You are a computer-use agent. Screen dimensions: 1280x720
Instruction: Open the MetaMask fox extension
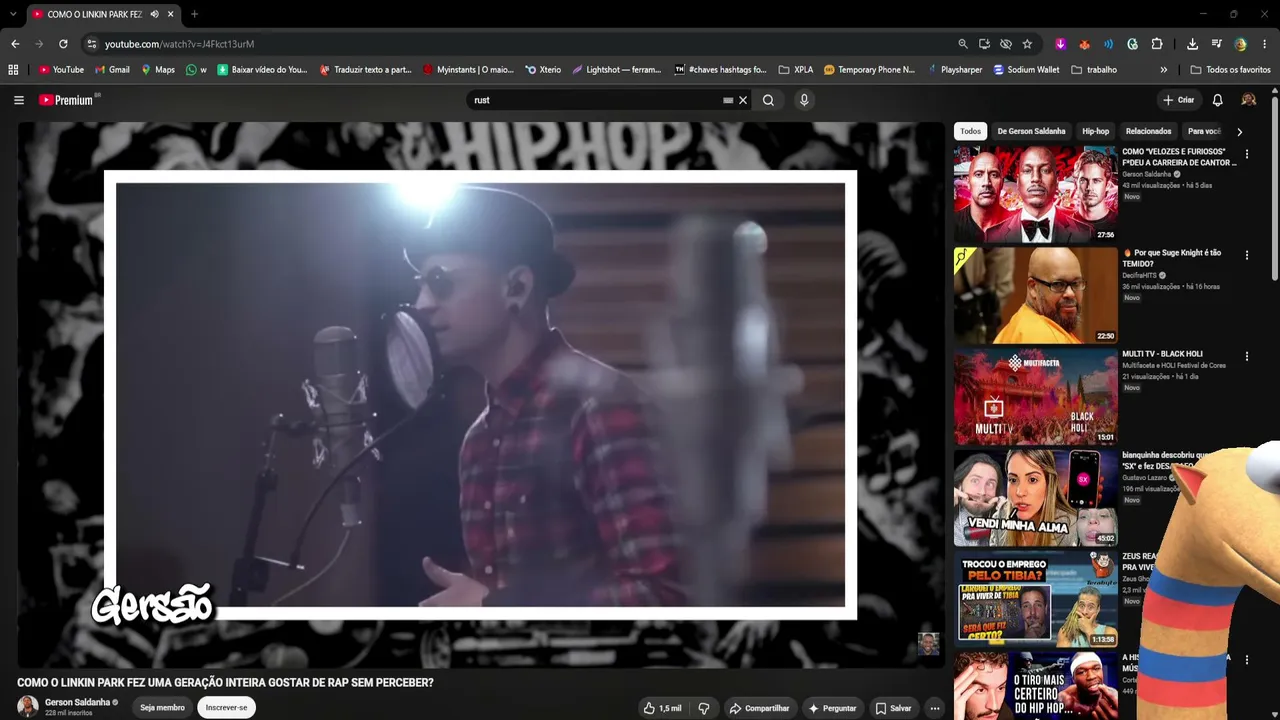coord(1085,44)
